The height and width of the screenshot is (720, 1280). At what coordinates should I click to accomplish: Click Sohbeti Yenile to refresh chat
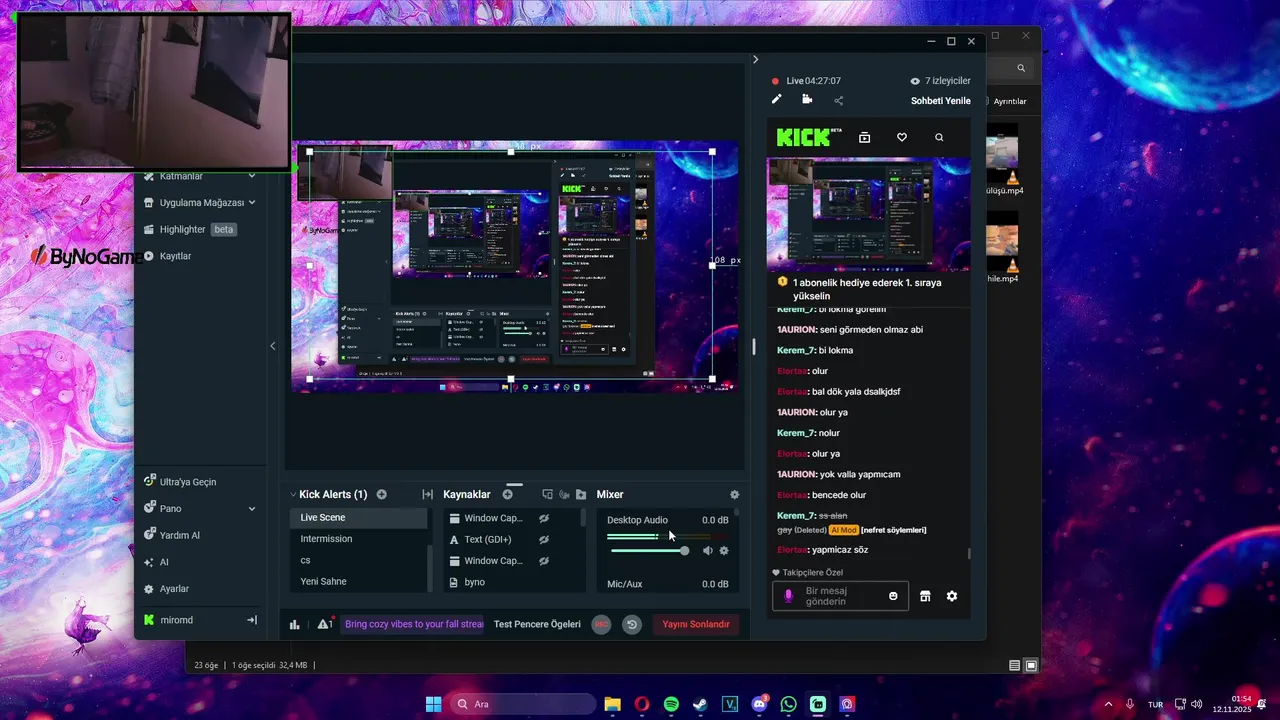[941, 101]
